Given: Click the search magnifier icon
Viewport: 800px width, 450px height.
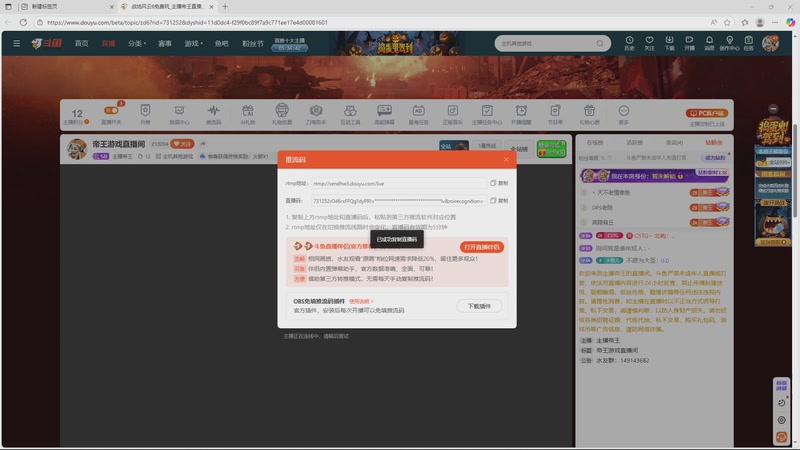Looking at the screenshot, I should click(600, 43).
